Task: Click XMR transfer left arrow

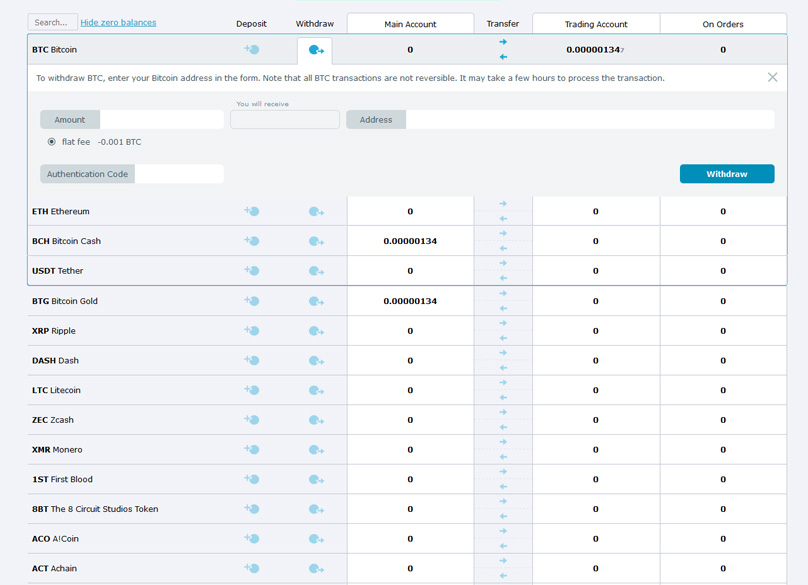Action: tap(503, 457)
